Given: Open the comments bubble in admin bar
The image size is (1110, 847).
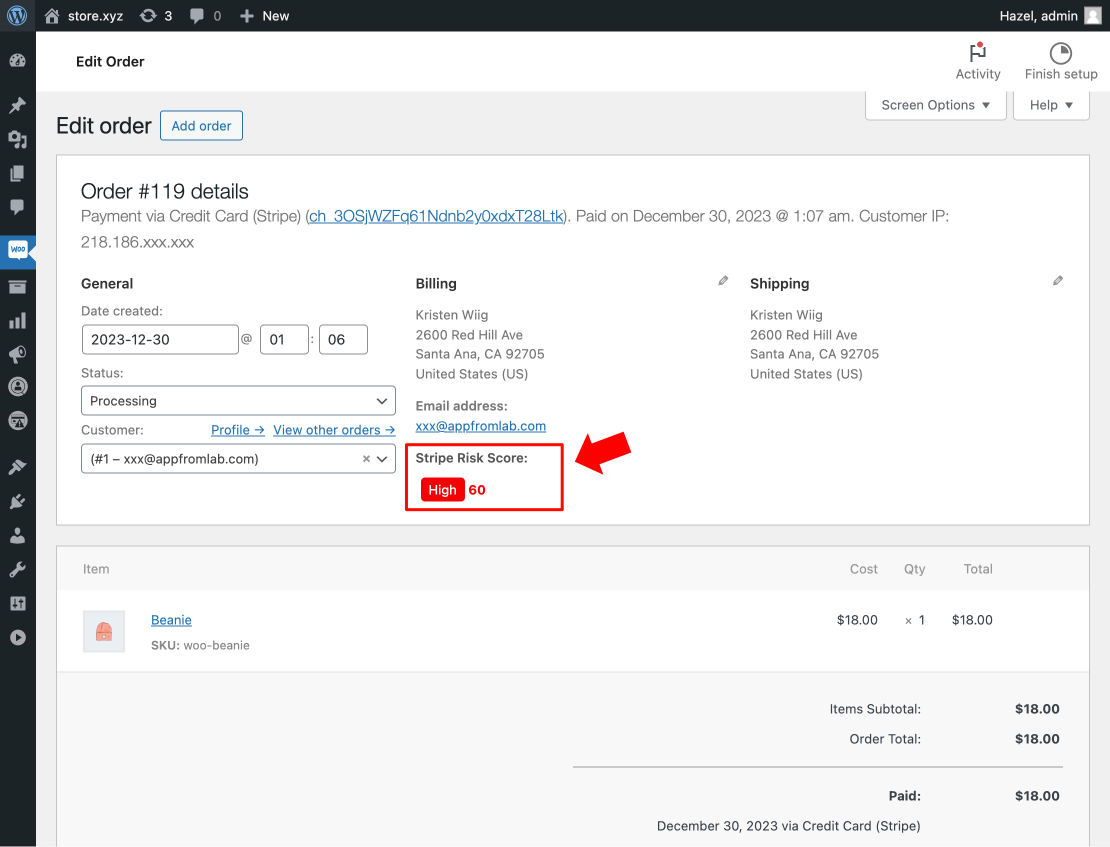Looking at the screenshot, I should [x=205, y=16].
